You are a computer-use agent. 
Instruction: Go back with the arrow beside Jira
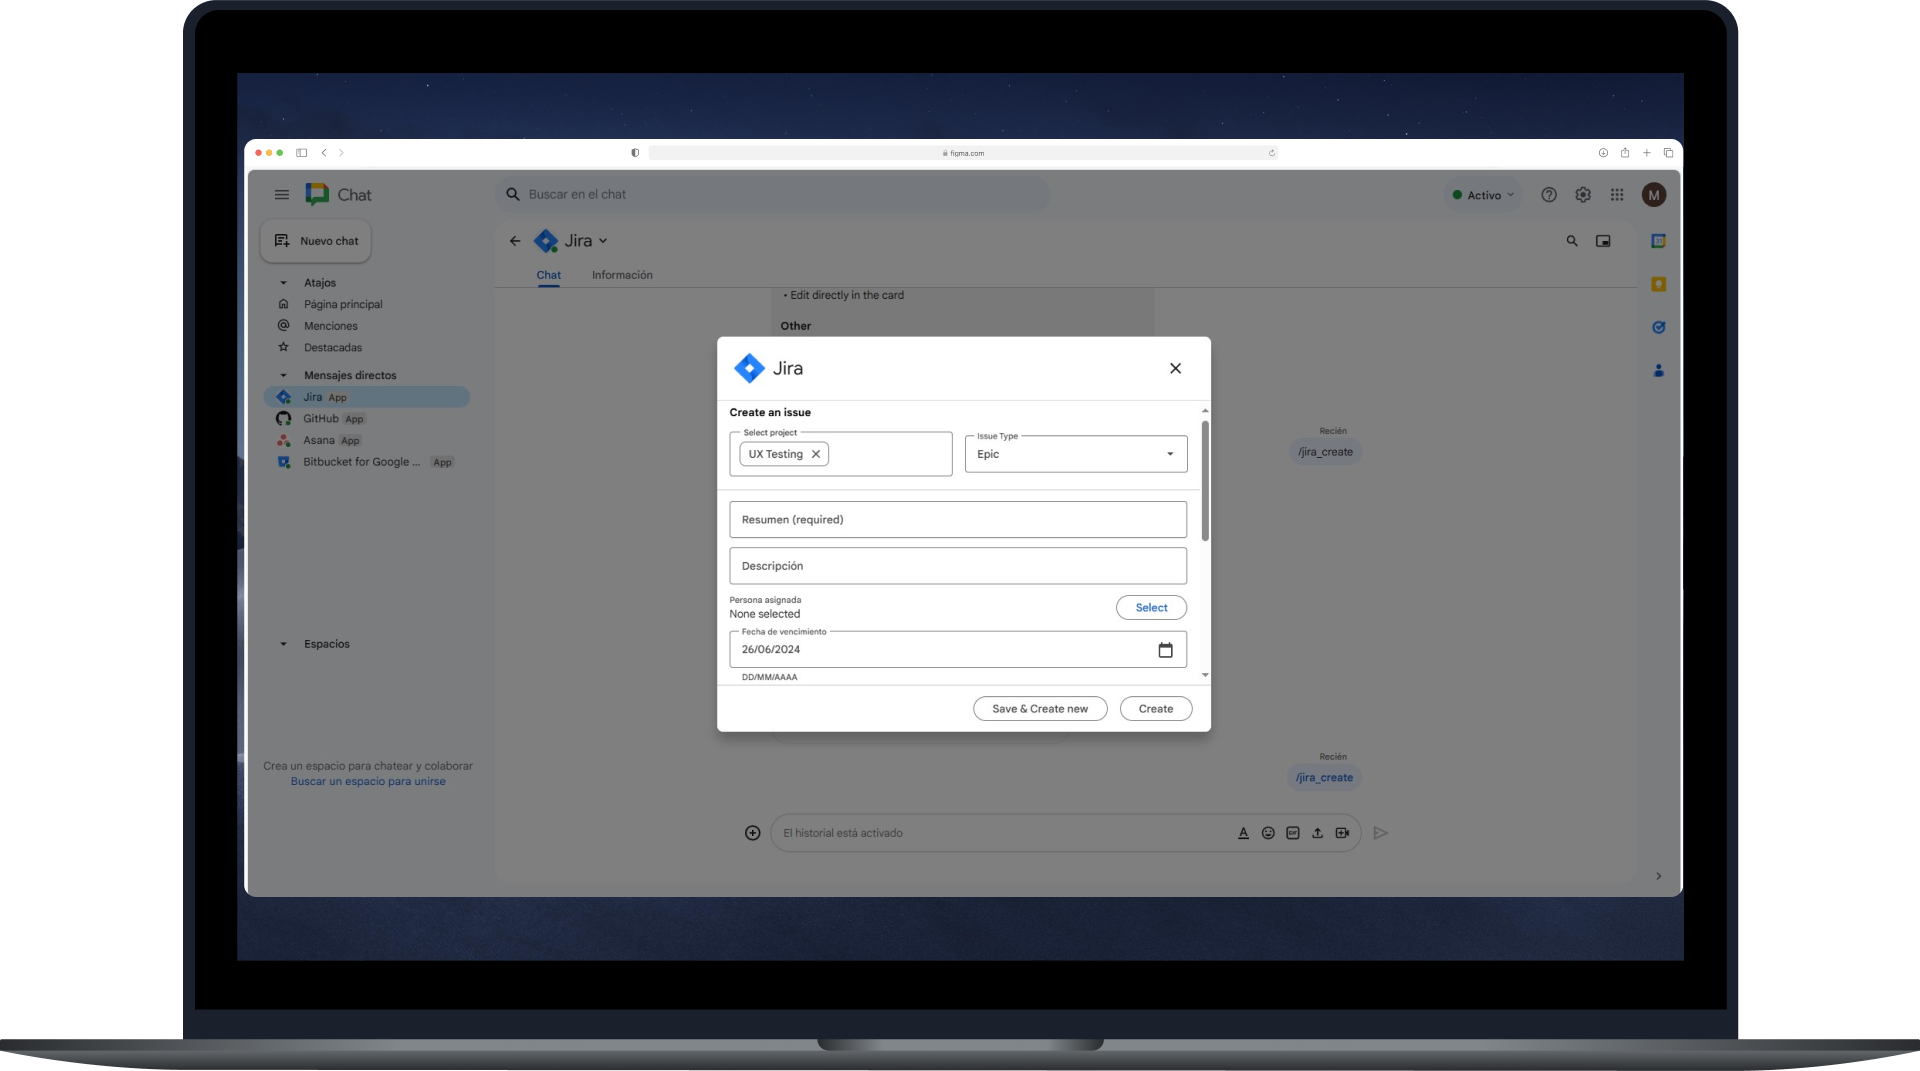tap(515, 241)
